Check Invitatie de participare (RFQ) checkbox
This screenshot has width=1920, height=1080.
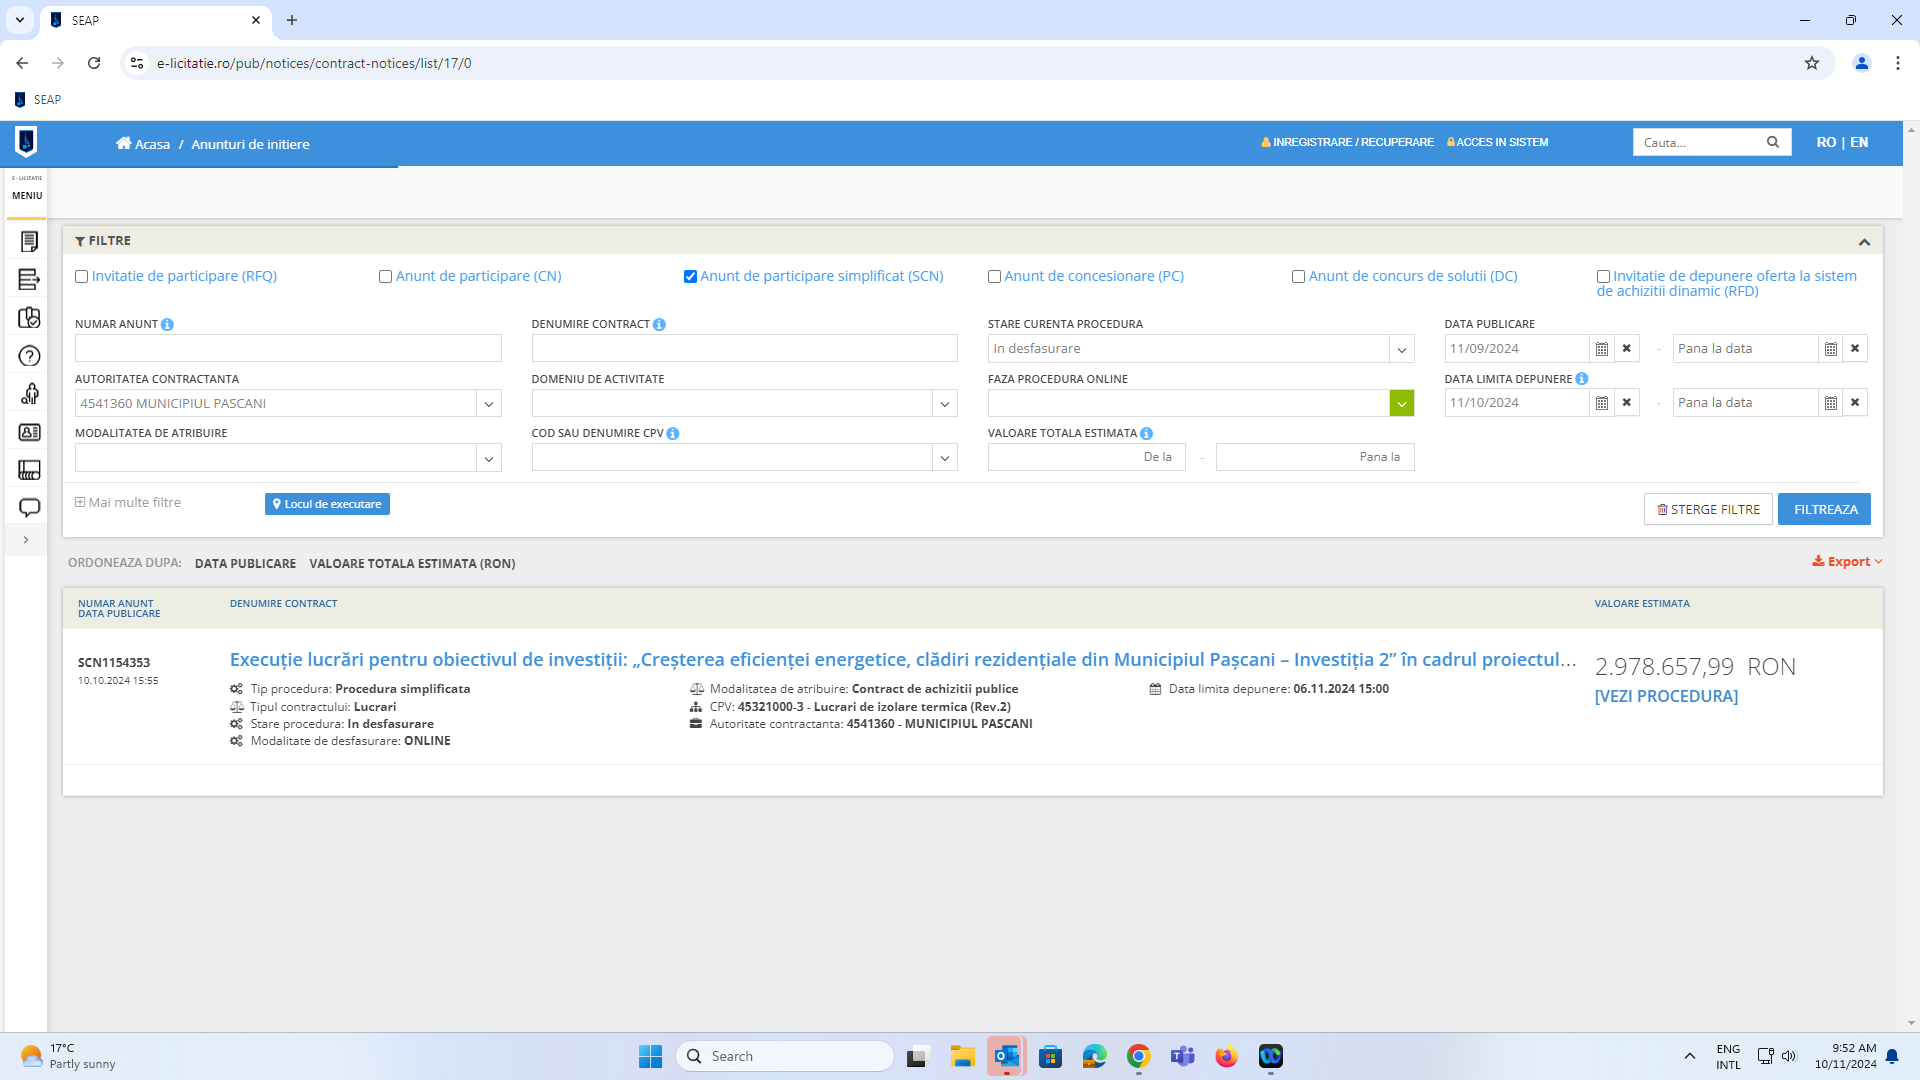click(x=82, y=277)
